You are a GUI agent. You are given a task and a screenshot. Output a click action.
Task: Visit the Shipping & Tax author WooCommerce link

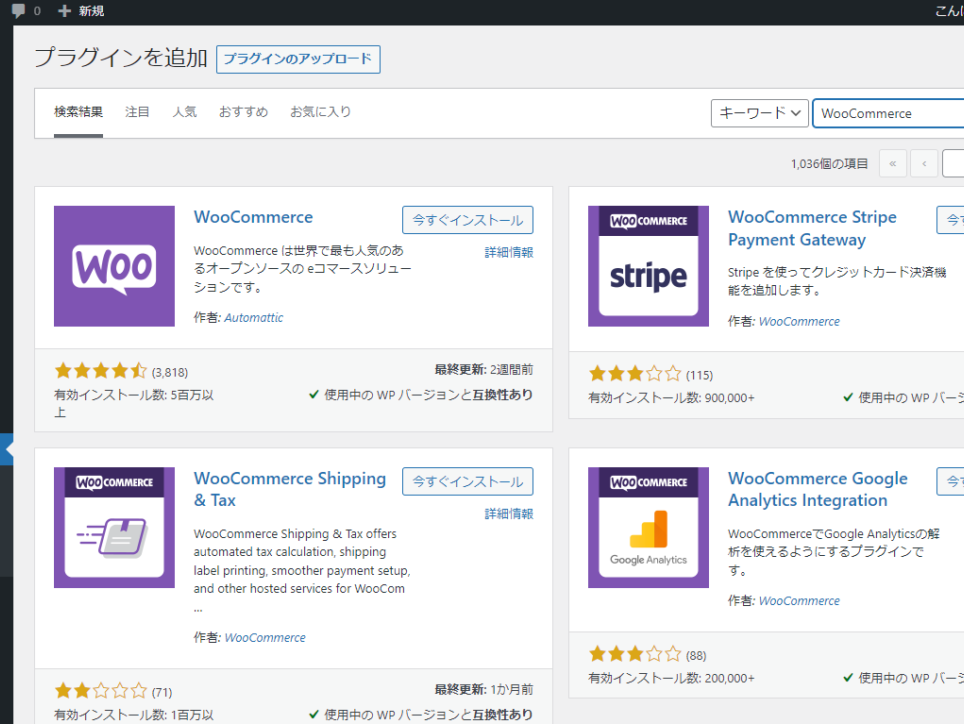coord(265,638)
